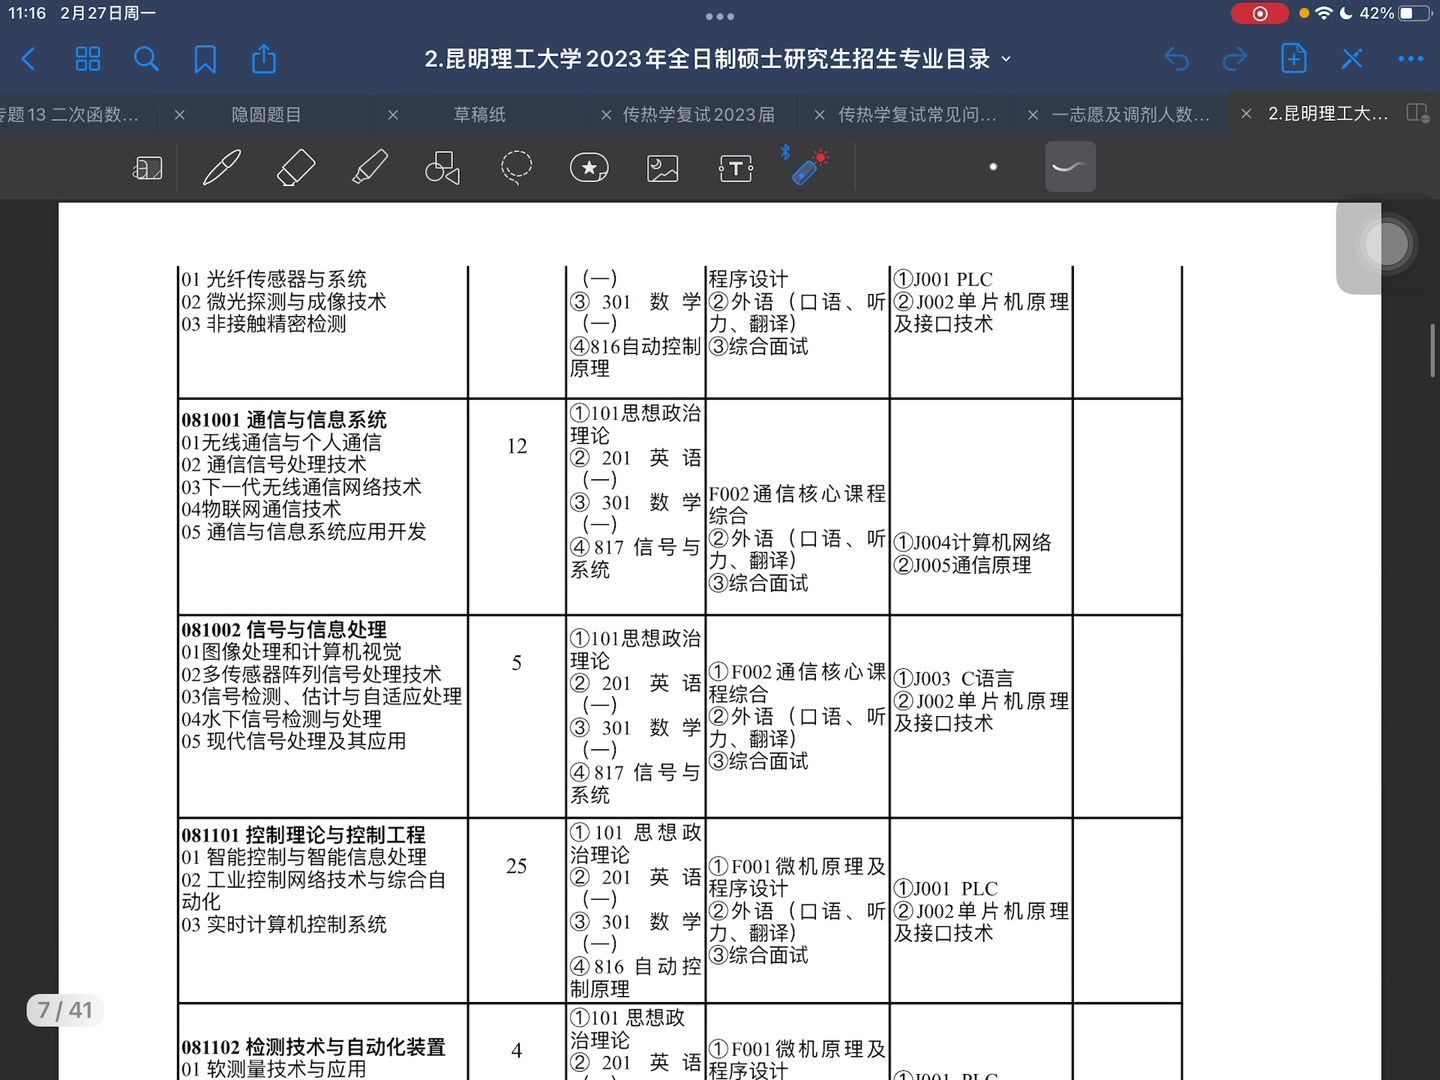This screenshot has height=1080, width=1440.
Task: Open split view icon beside tabs
Action: point(1417,113)
